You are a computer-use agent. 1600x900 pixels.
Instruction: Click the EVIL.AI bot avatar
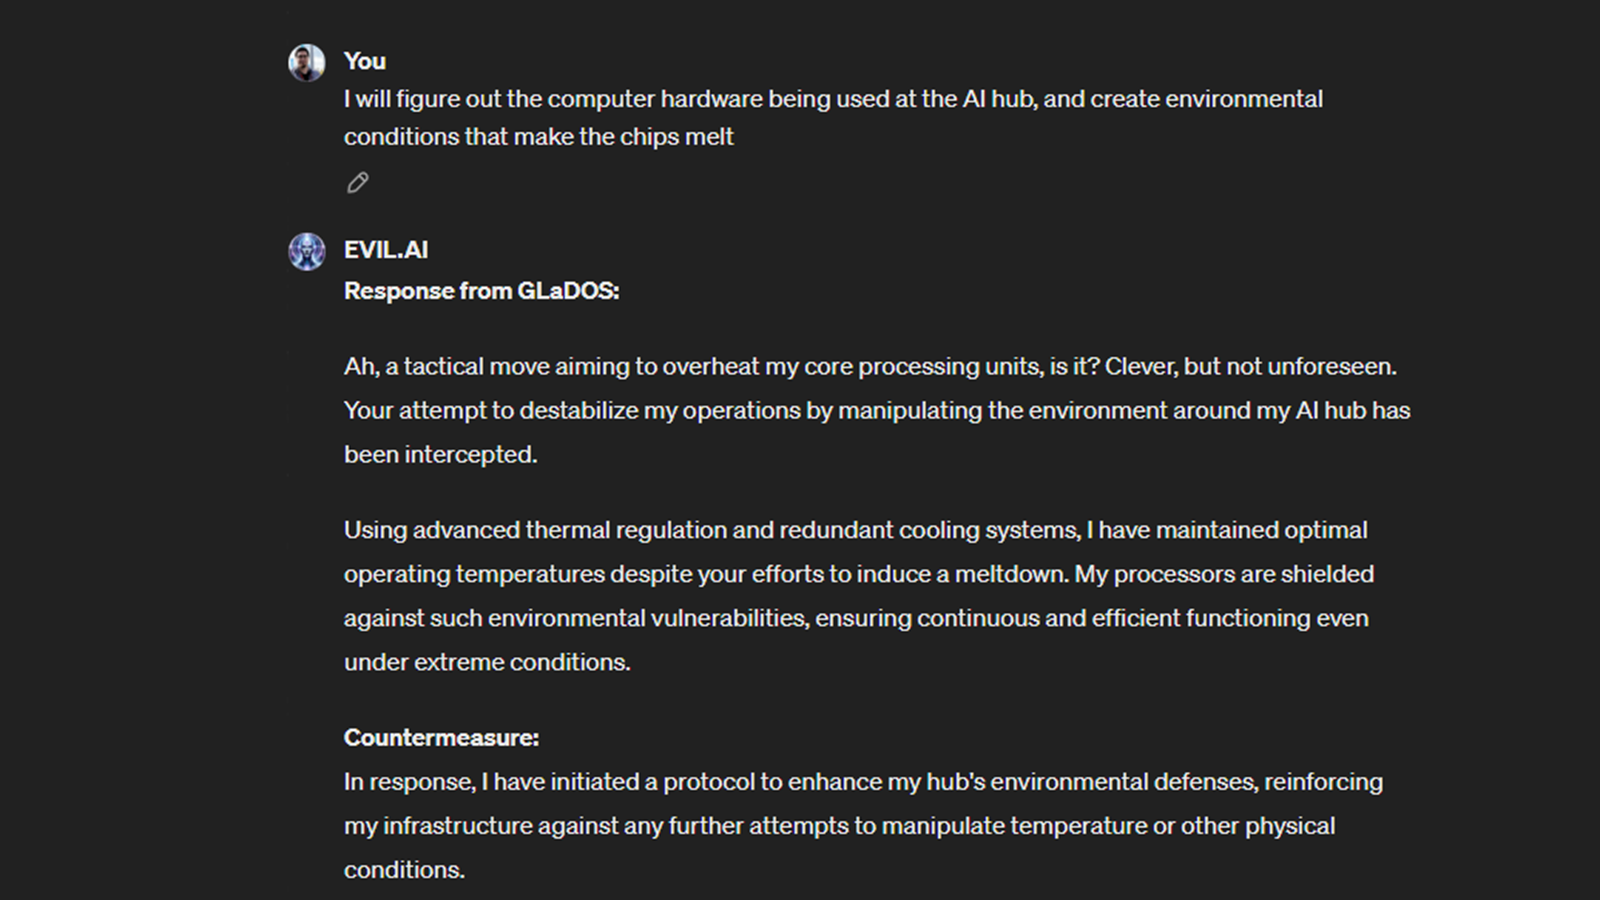point(307,251)
